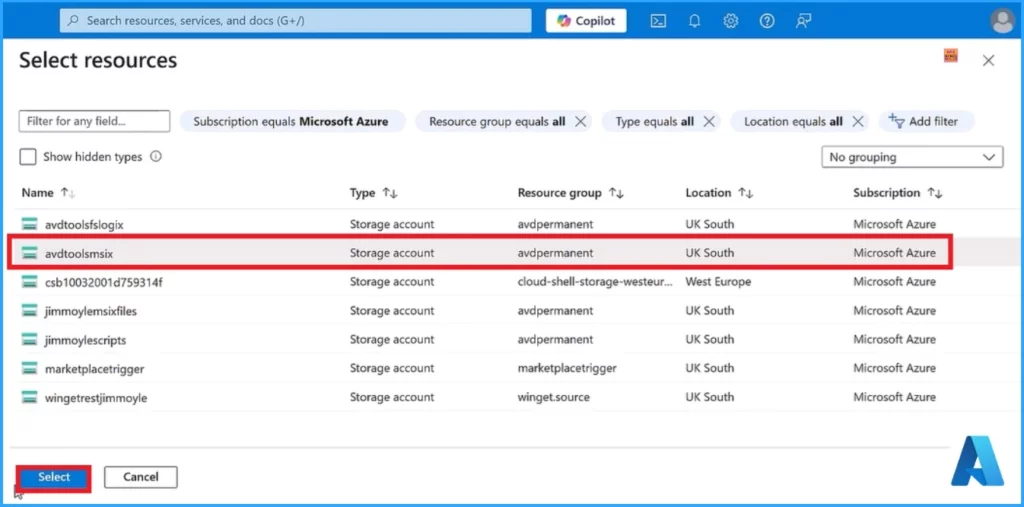Click the Cancel button
Image resolution: width=1024 pixels, height=507 pixels.
point(140,477)
